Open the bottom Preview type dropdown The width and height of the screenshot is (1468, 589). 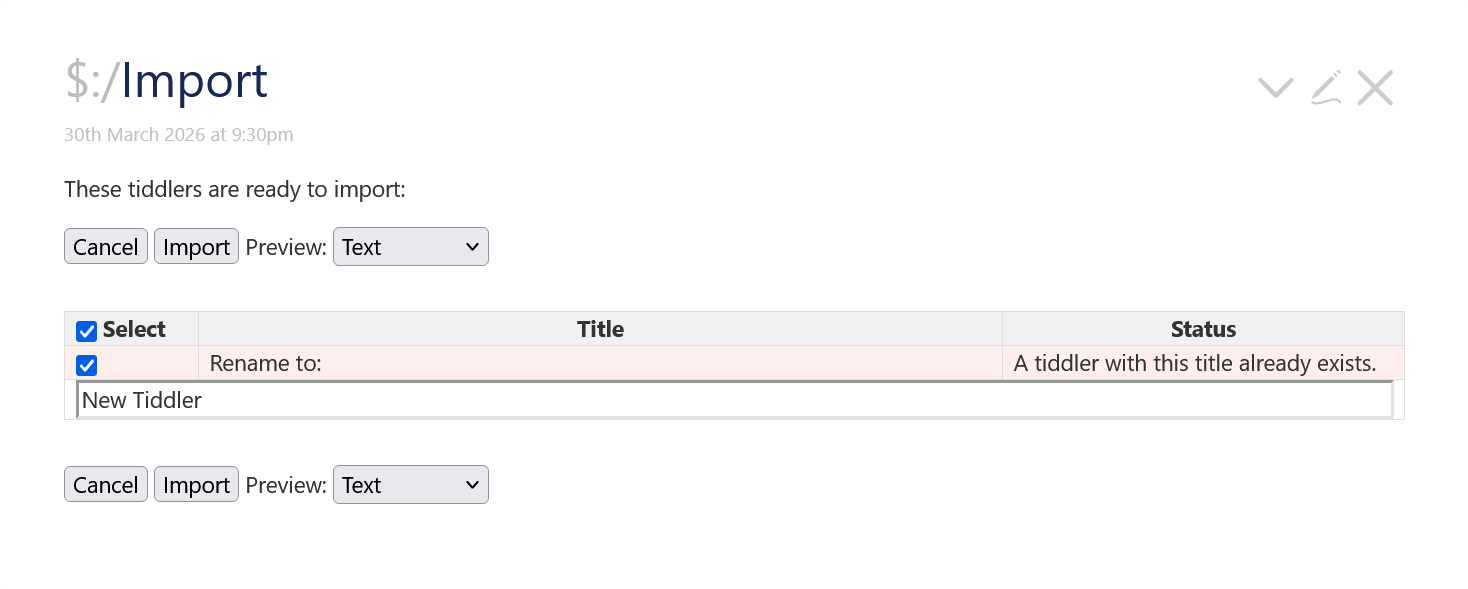click(410, 485)
